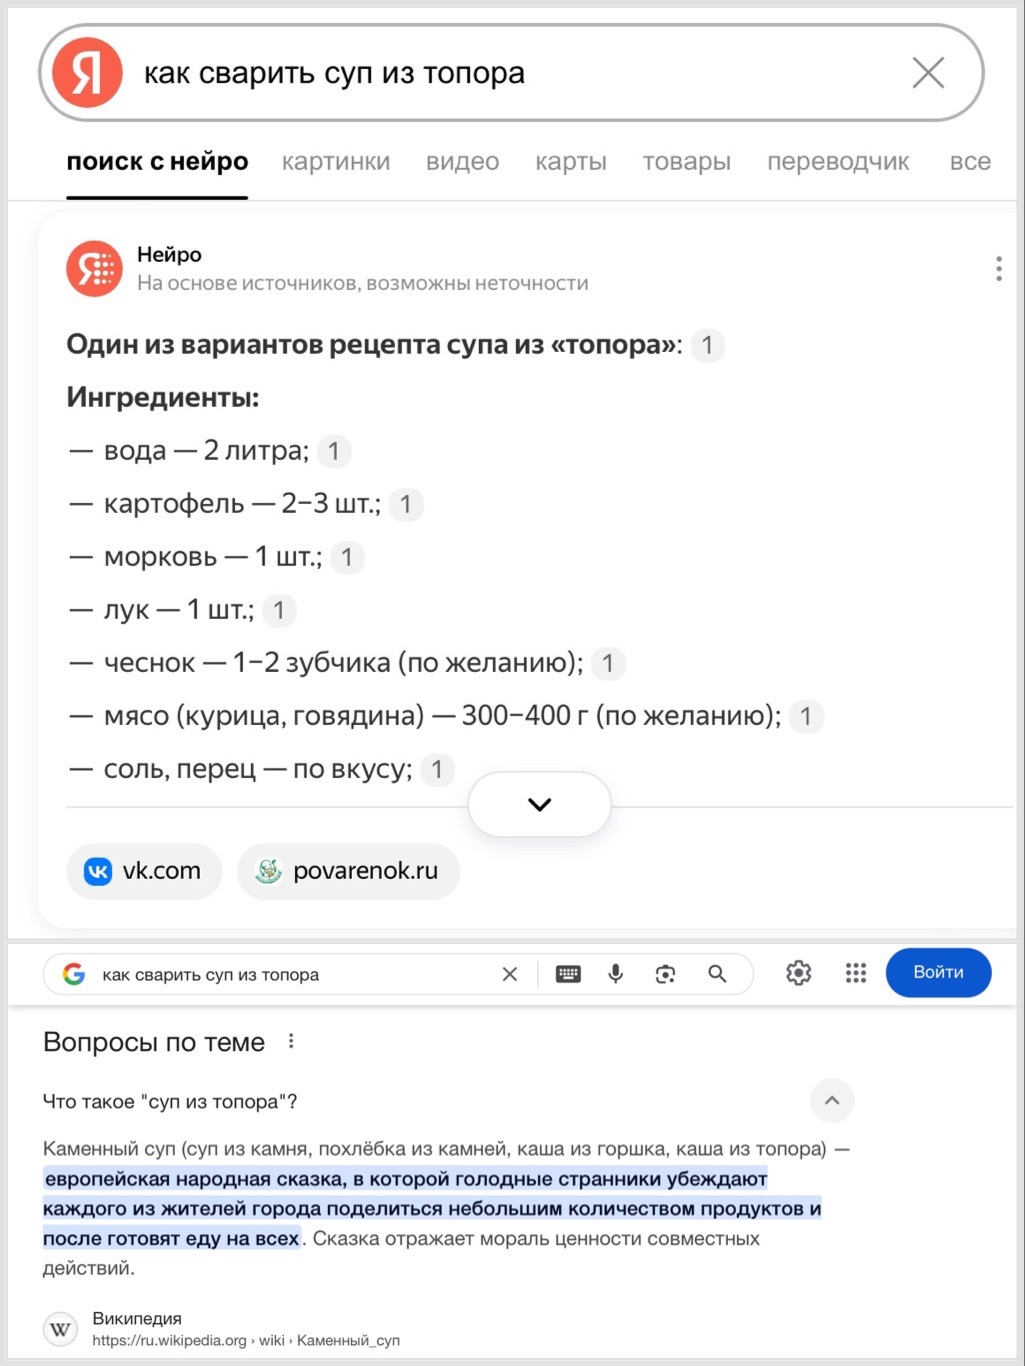Open the Neuro answer three-dot menu
Image resolution: width=1025 pixels, height=1366 pixels.
[998, 269]
